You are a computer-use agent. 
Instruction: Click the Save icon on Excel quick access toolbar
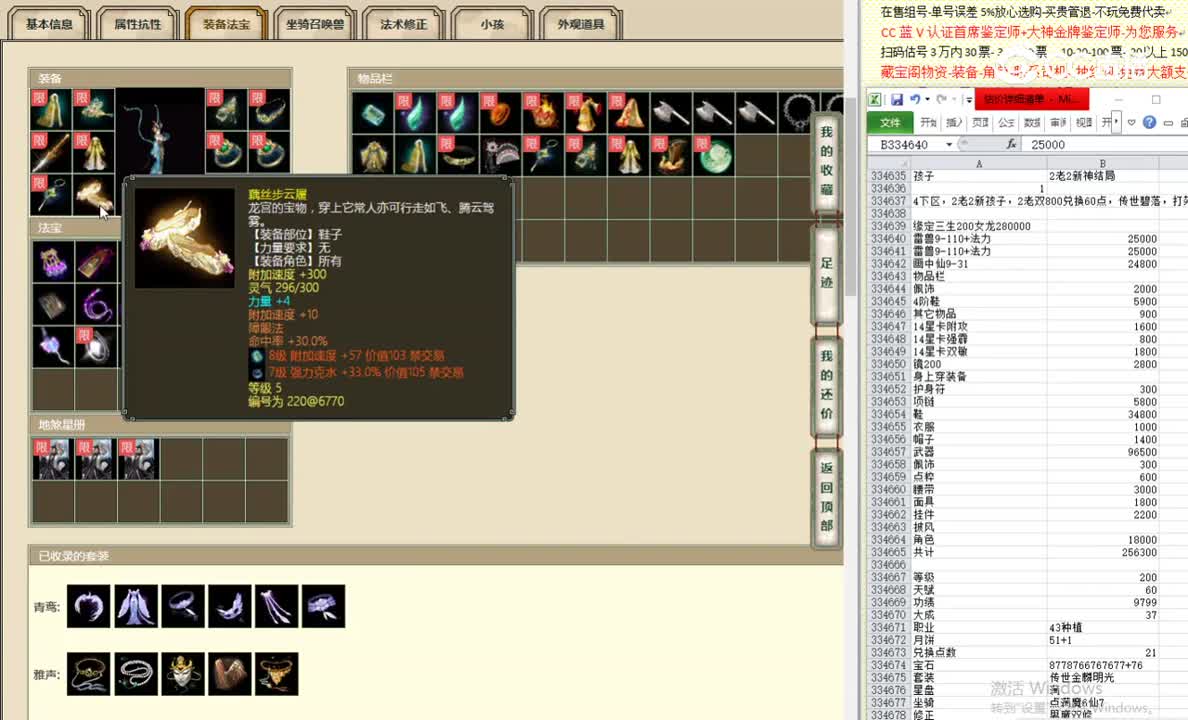(x=898, y=99)
